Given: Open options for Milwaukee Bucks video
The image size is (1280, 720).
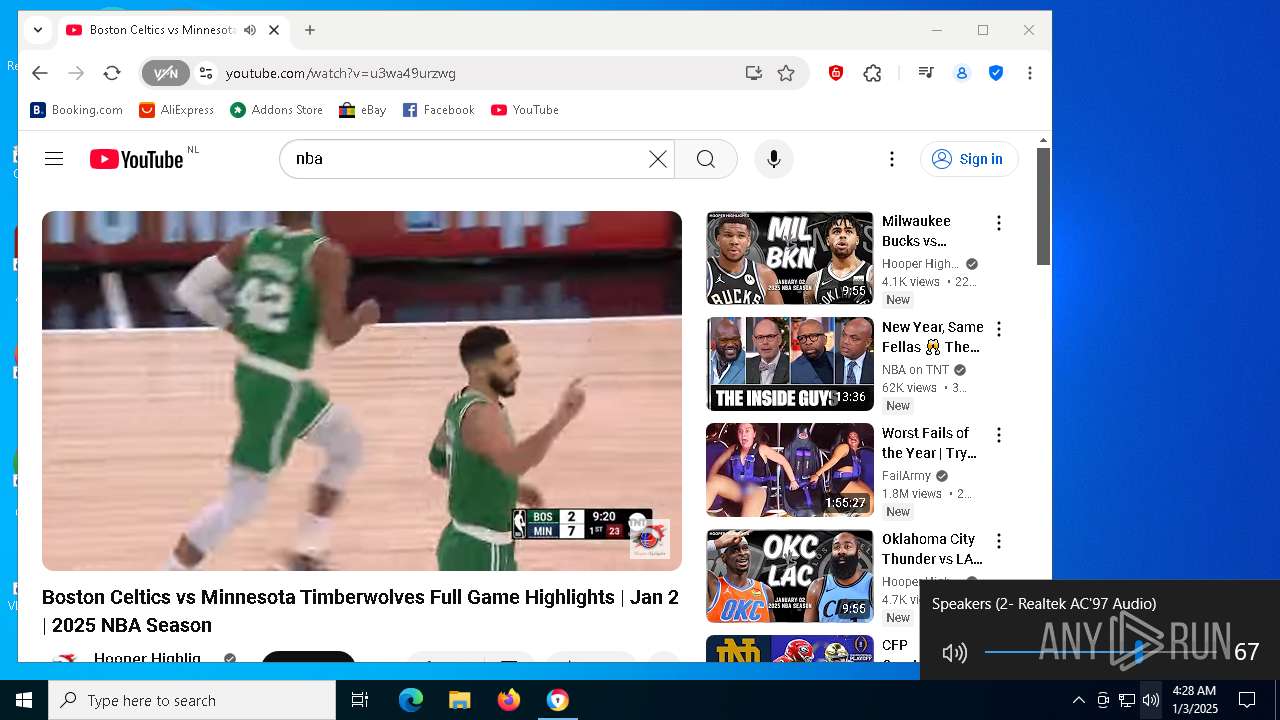Looking at the screenshot, I should (998, 223).
